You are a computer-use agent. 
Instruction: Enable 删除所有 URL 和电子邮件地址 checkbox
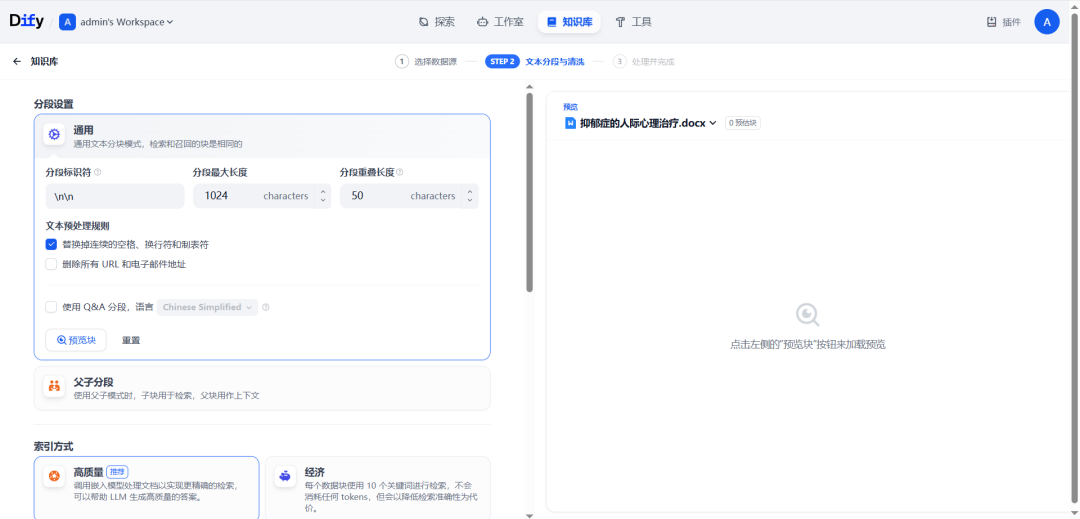[51, 264]
